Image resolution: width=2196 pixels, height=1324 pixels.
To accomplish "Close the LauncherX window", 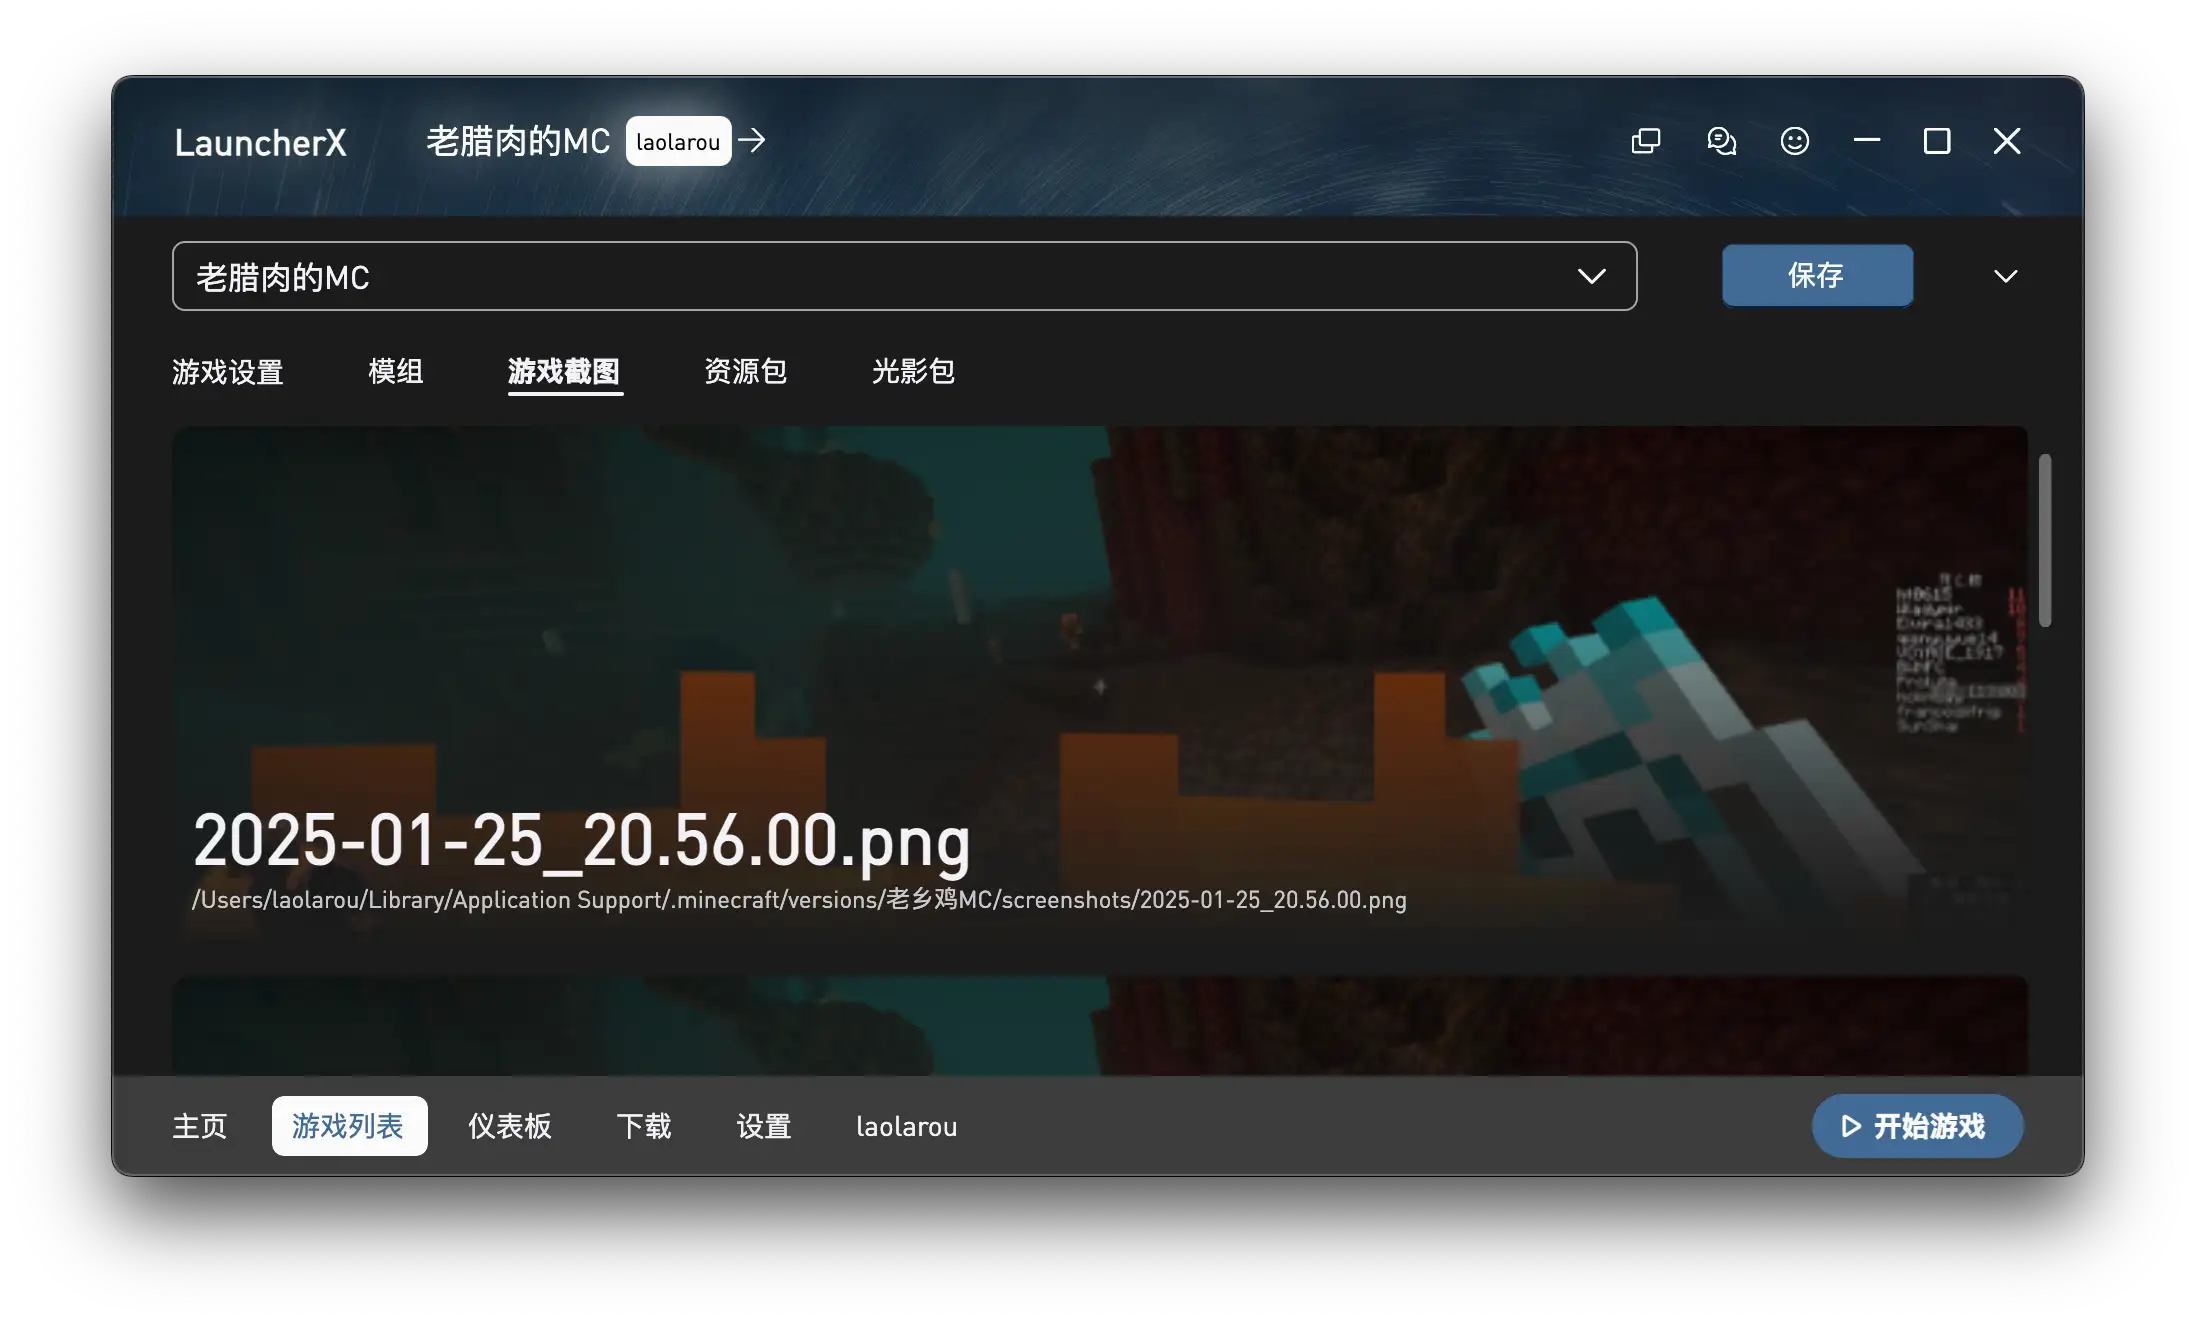I will 2007,141.
